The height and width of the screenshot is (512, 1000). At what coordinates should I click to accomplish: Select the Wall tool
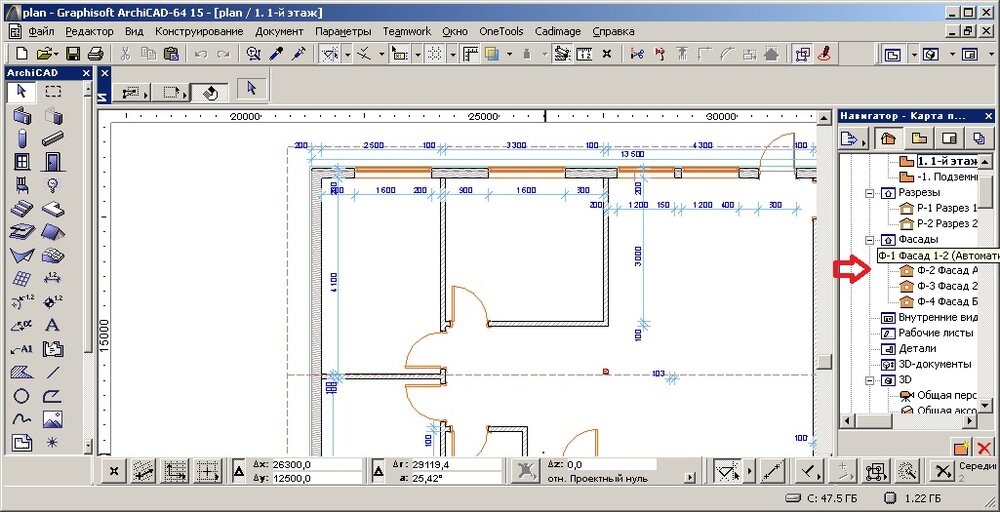coord(22,115)
